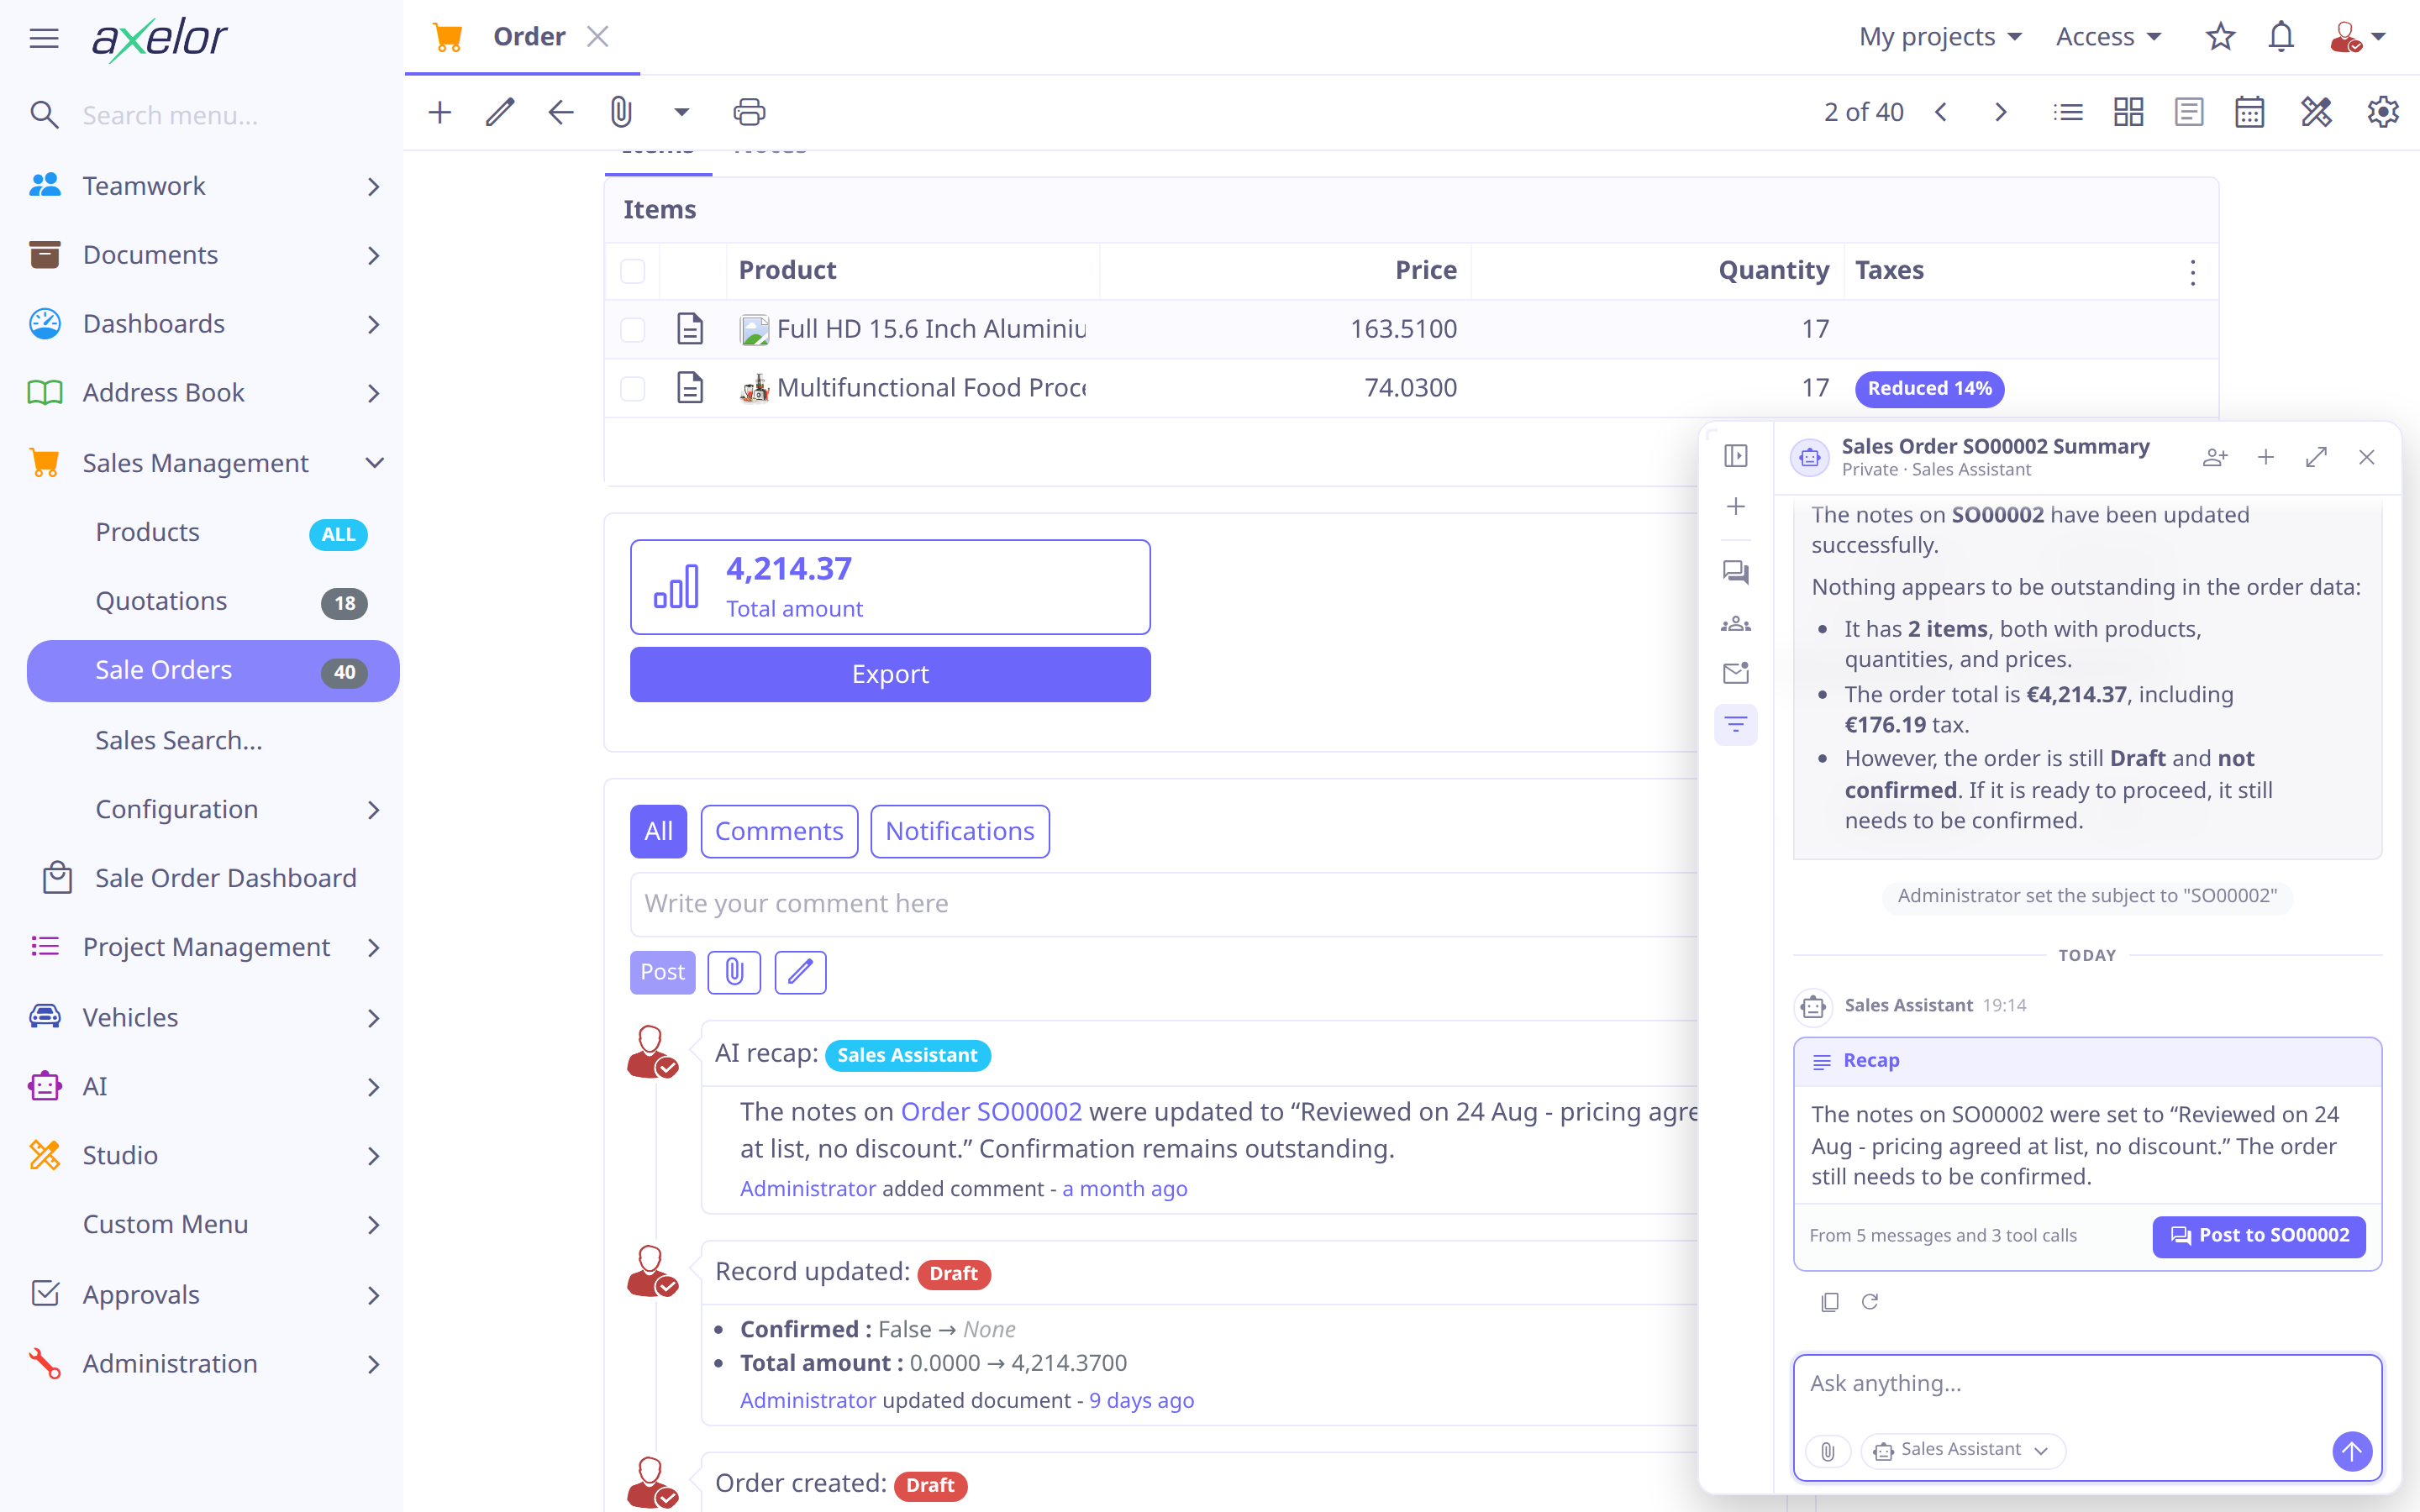Expand the Teamwork menu

213,186
